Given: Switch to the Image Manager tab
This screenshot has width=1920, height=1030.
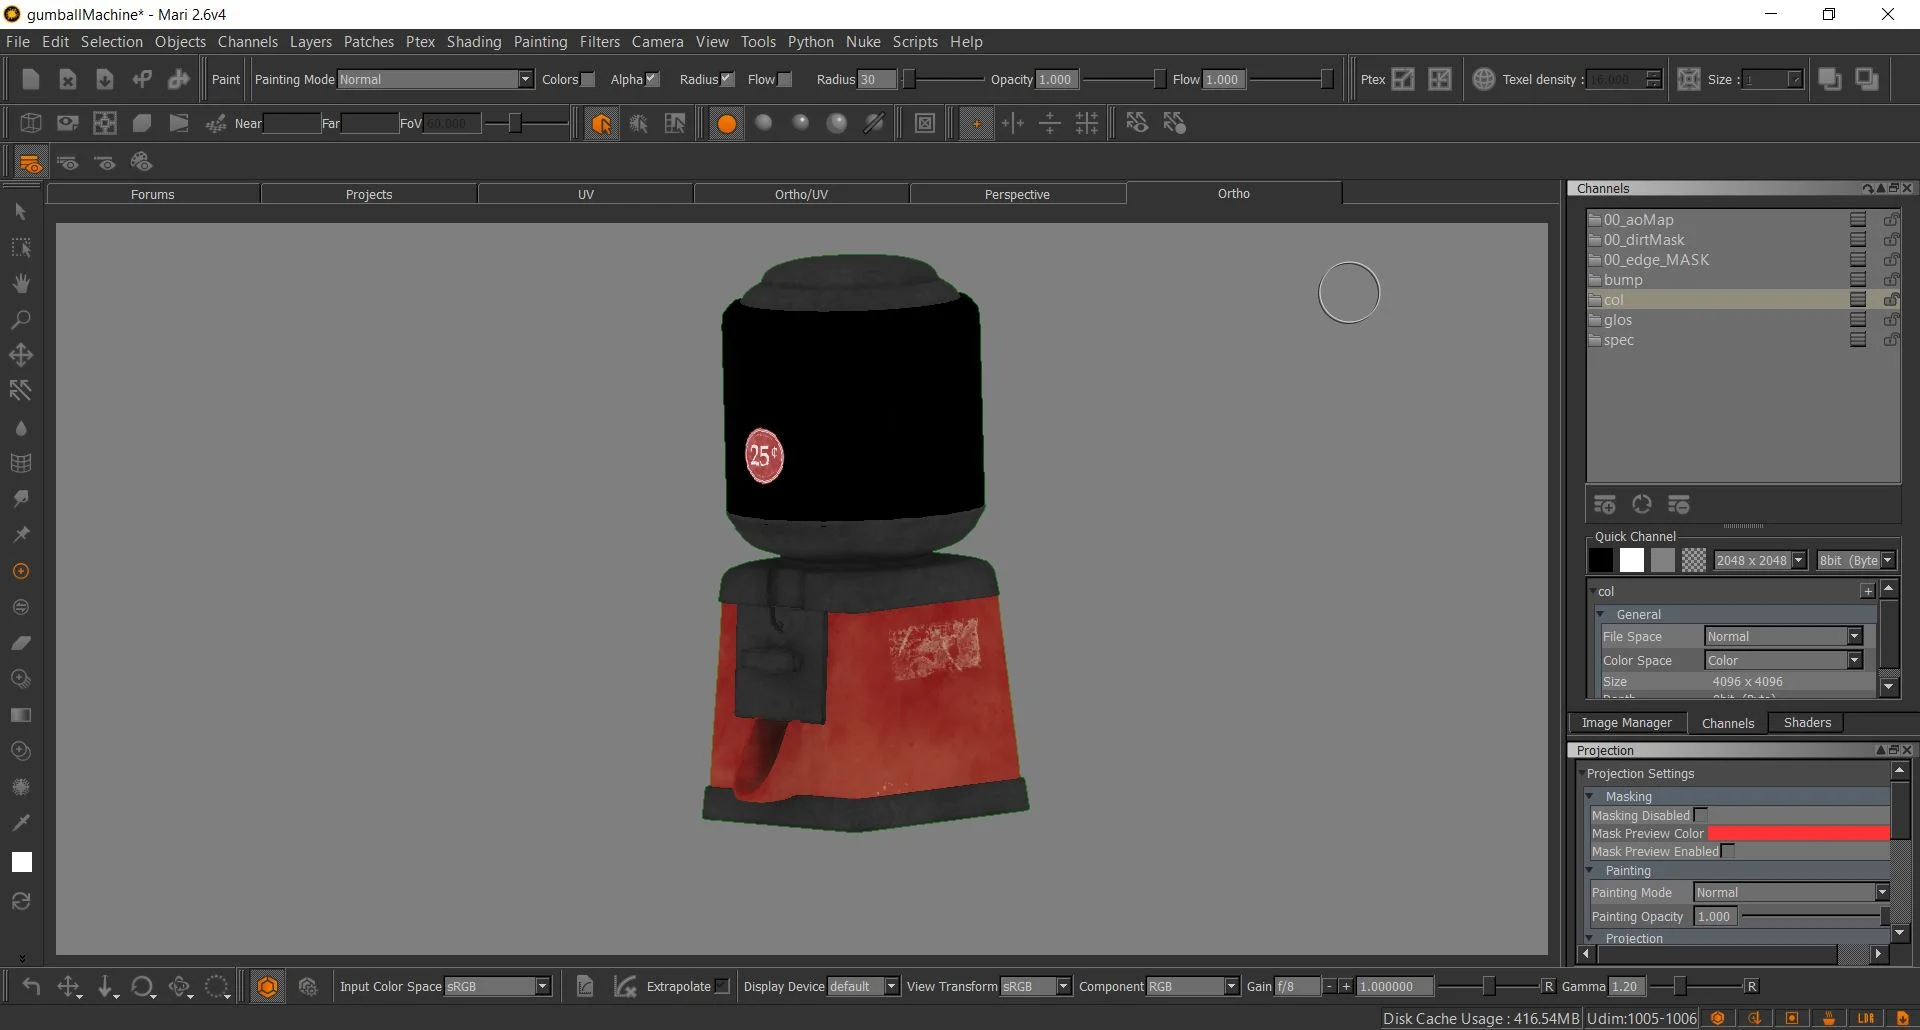Looking at the screenshot, I should click(x=1626, y=723).
